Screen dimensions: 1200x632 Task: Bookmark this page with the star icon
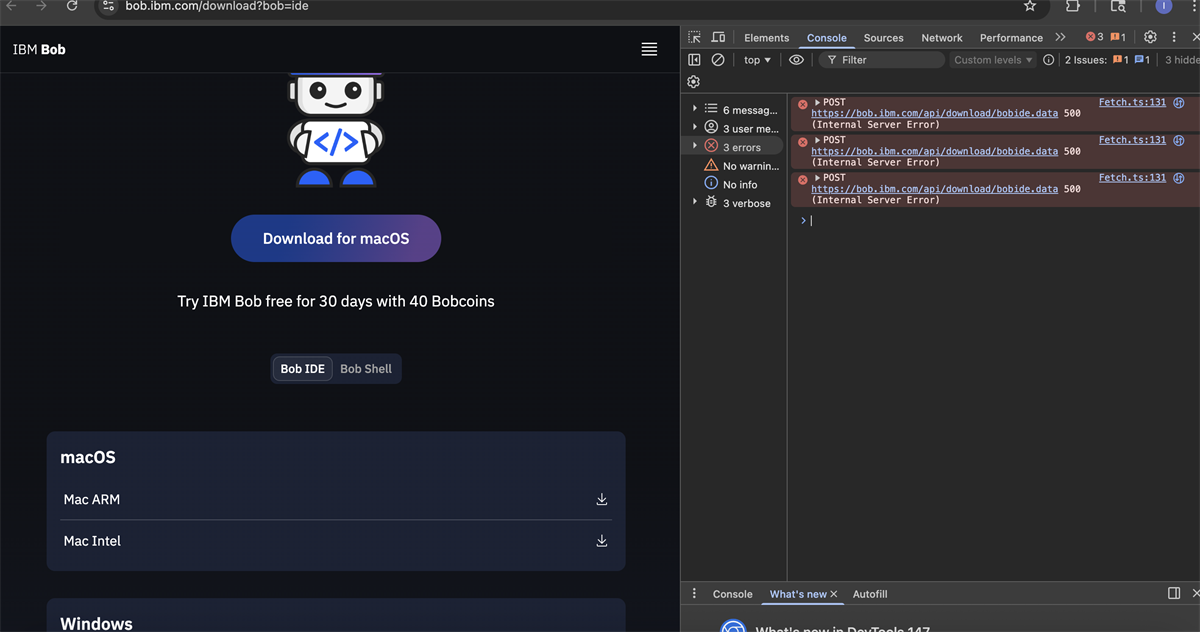(1030, 6)
